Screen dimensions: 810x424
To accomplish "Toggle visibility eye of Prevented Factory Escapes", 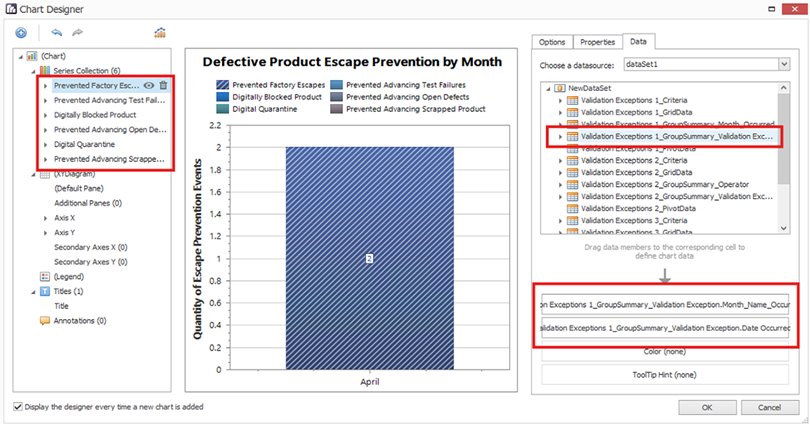I will (x=148, y=86).
